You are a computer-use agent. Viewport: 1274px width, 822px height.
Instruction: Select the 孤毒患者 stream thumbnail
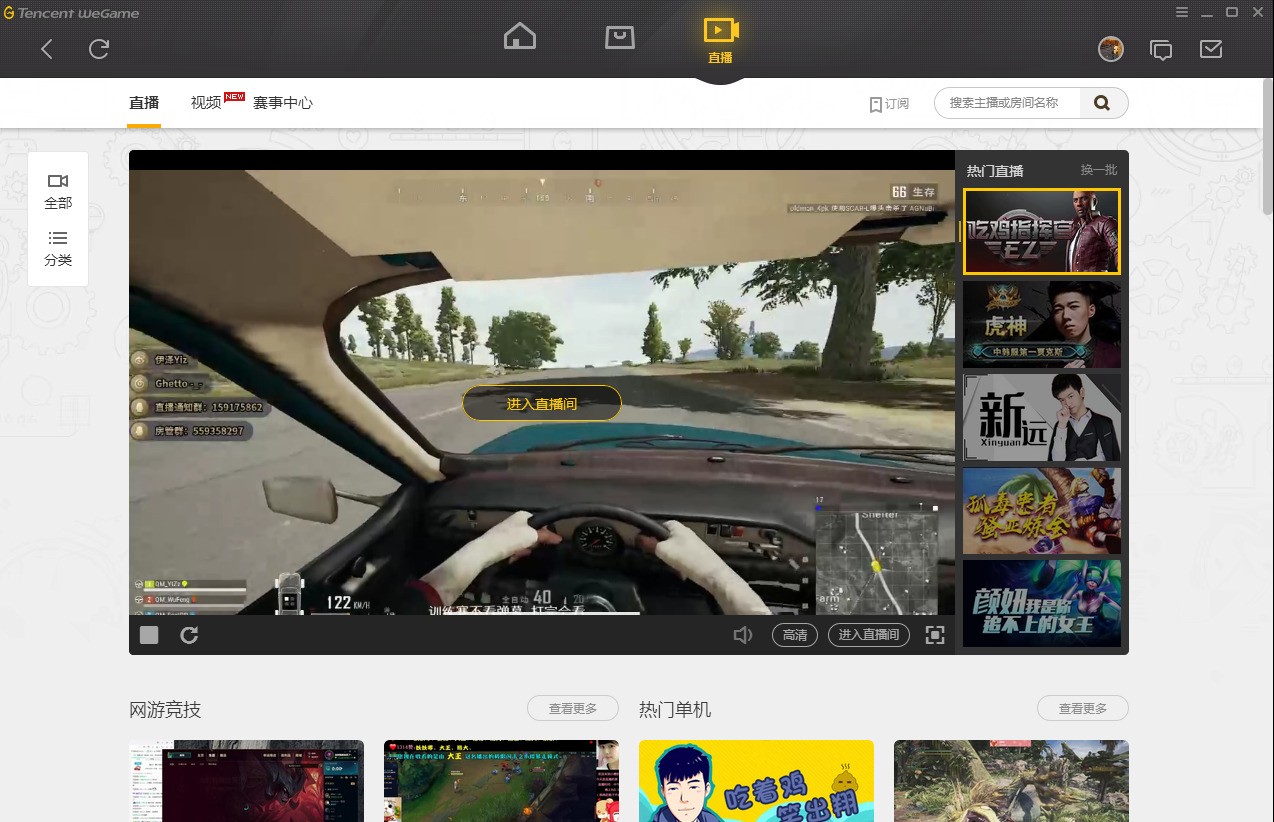coord(1042,510)
